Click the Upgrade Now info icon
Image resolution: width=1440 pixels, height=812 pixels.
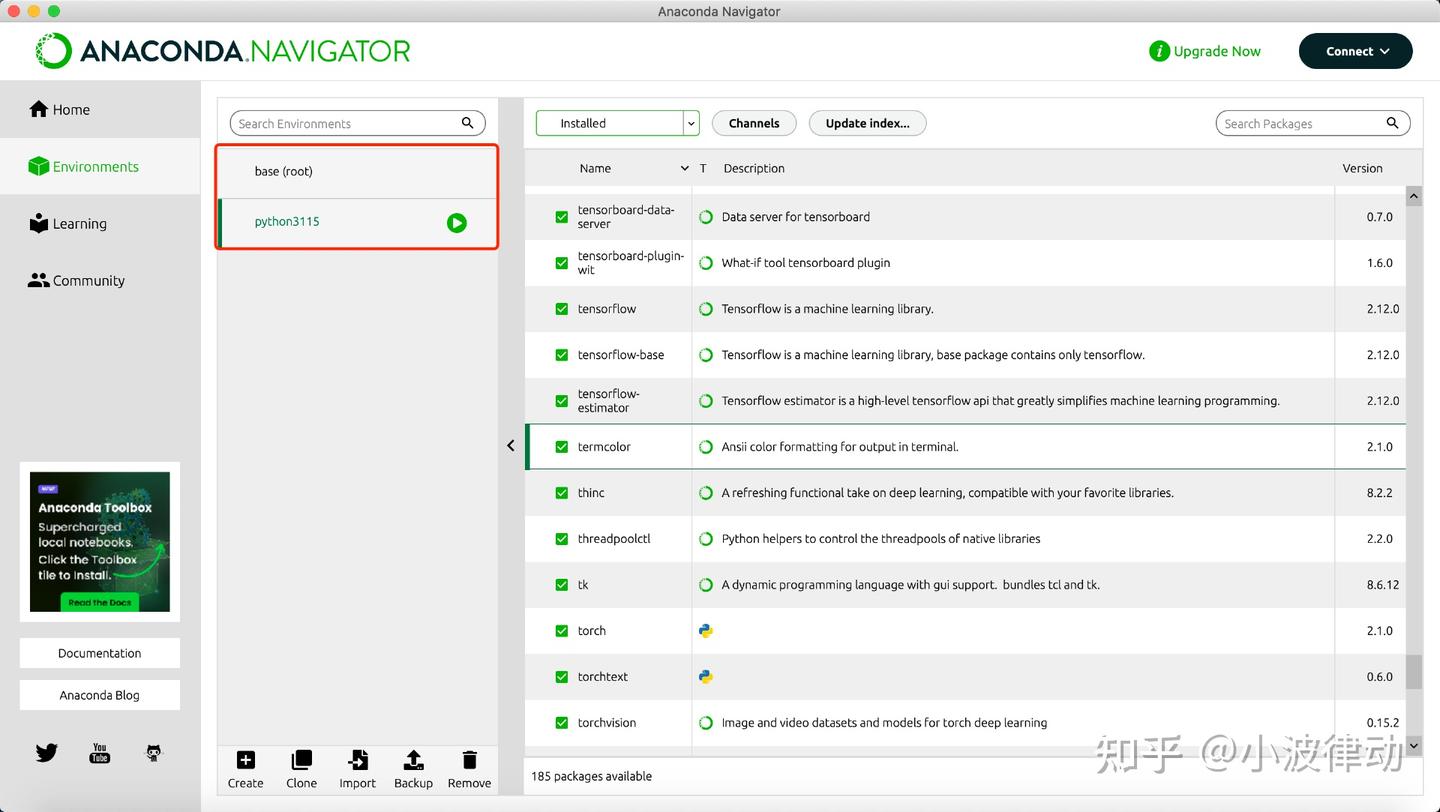pyautogui.click(x=1159, y=51)
